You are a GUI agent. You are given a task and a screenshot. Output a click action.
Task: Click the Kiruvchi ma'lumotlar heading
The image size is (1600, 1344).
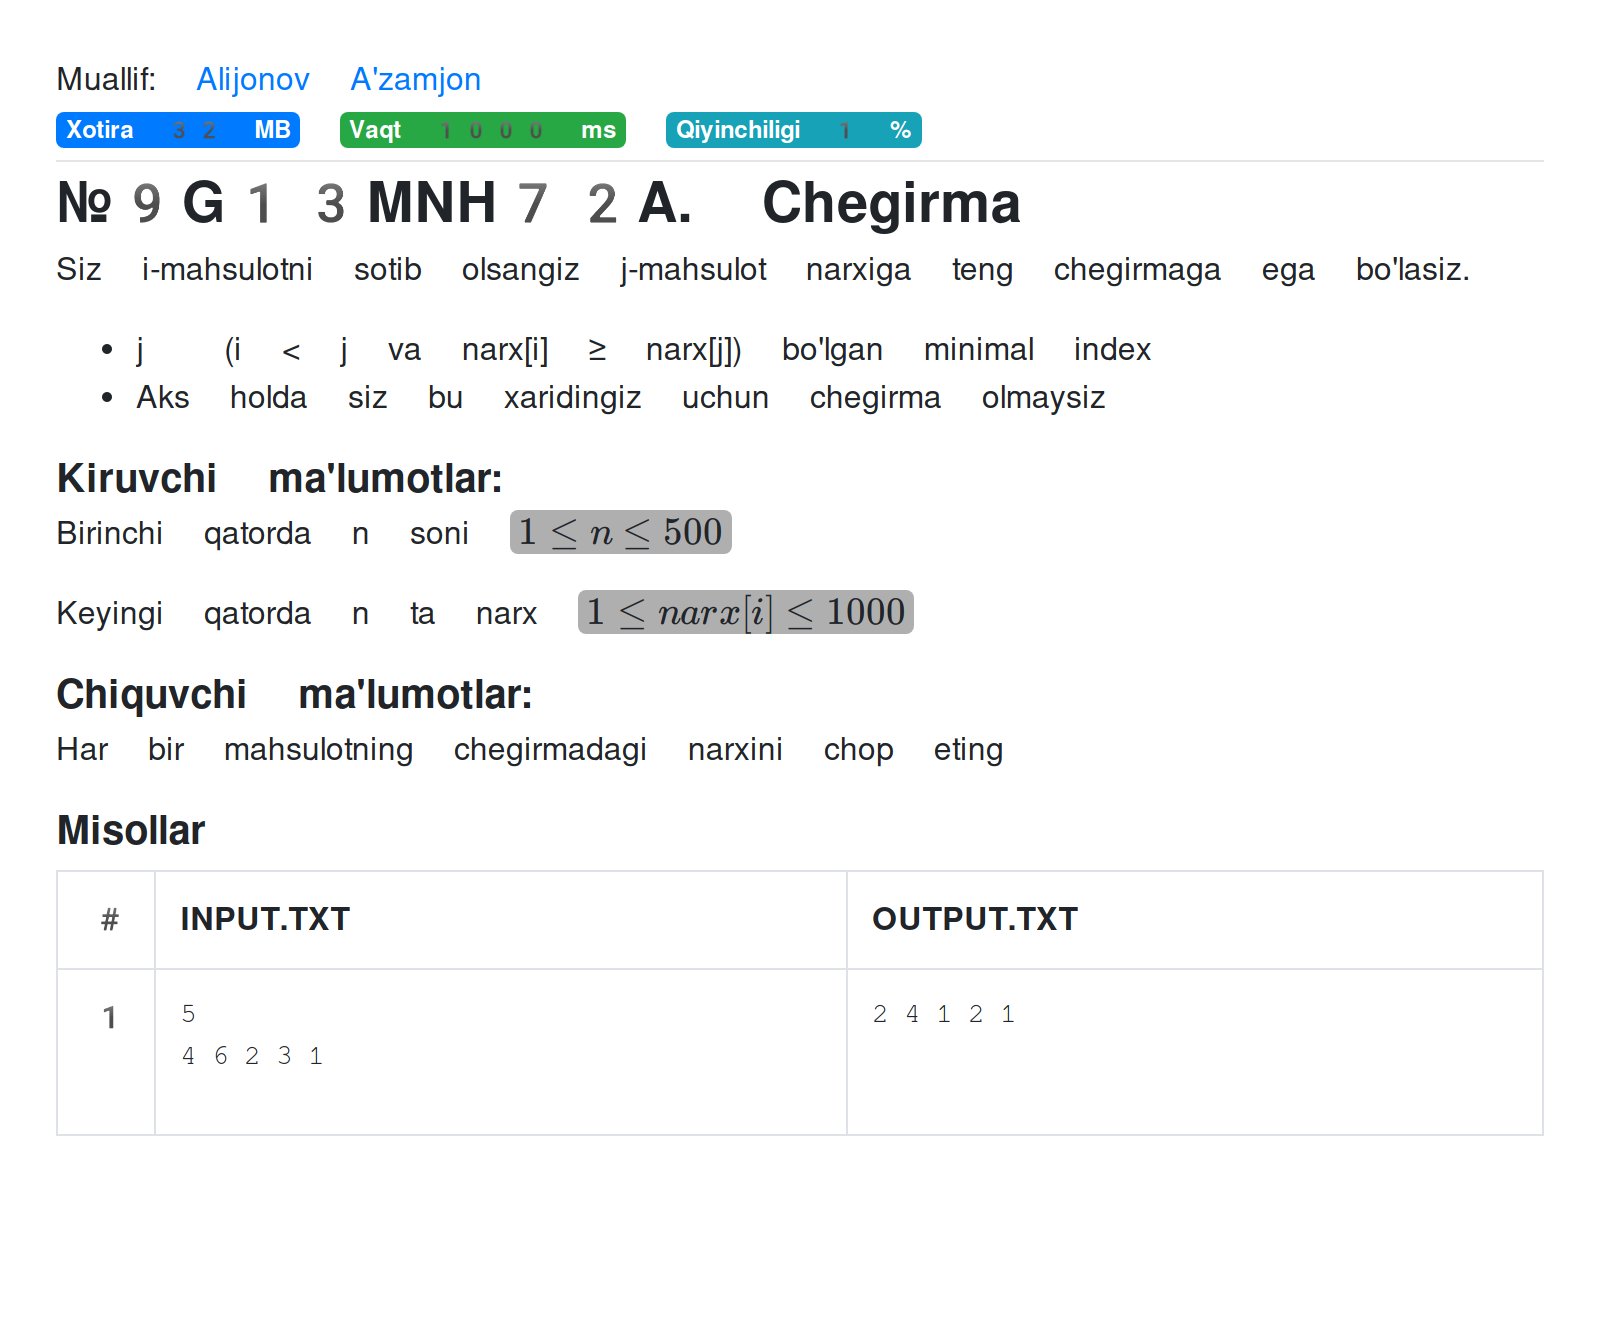[x=279, y=478]
